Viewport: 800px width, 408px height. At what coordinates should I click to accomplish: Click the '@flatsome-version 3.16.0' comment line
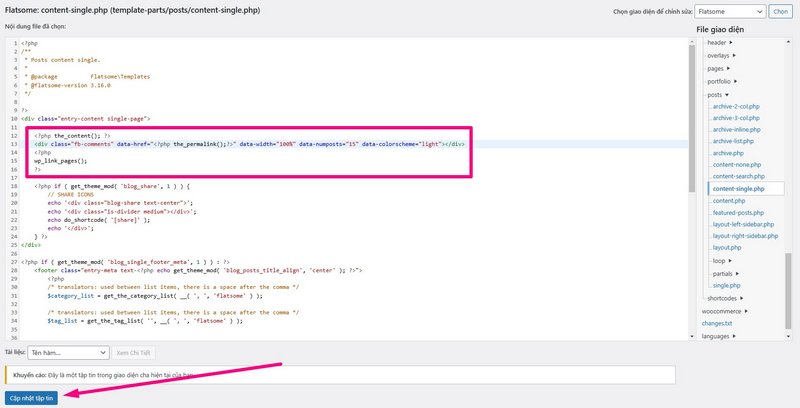click(x=67, y=85)
